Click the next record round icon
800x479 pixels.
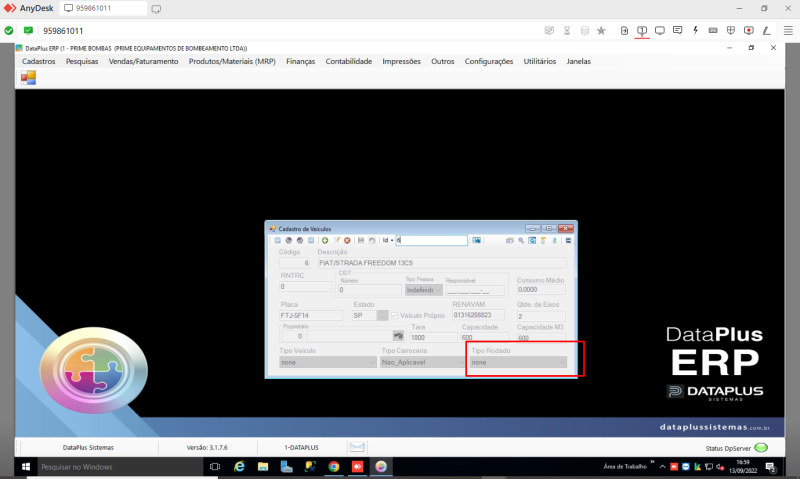point(300,240)
